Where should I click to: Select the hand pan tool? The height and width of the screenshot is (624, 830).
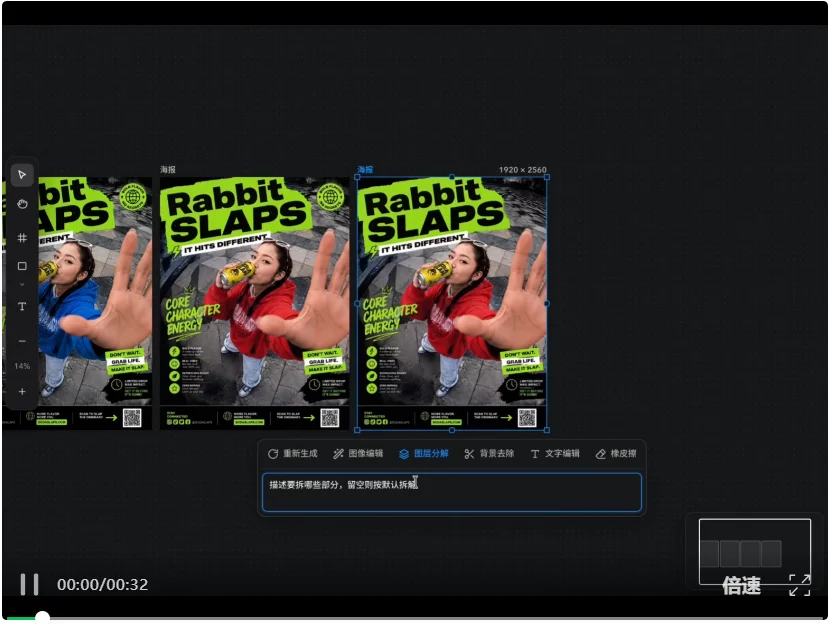coord(22,204)
